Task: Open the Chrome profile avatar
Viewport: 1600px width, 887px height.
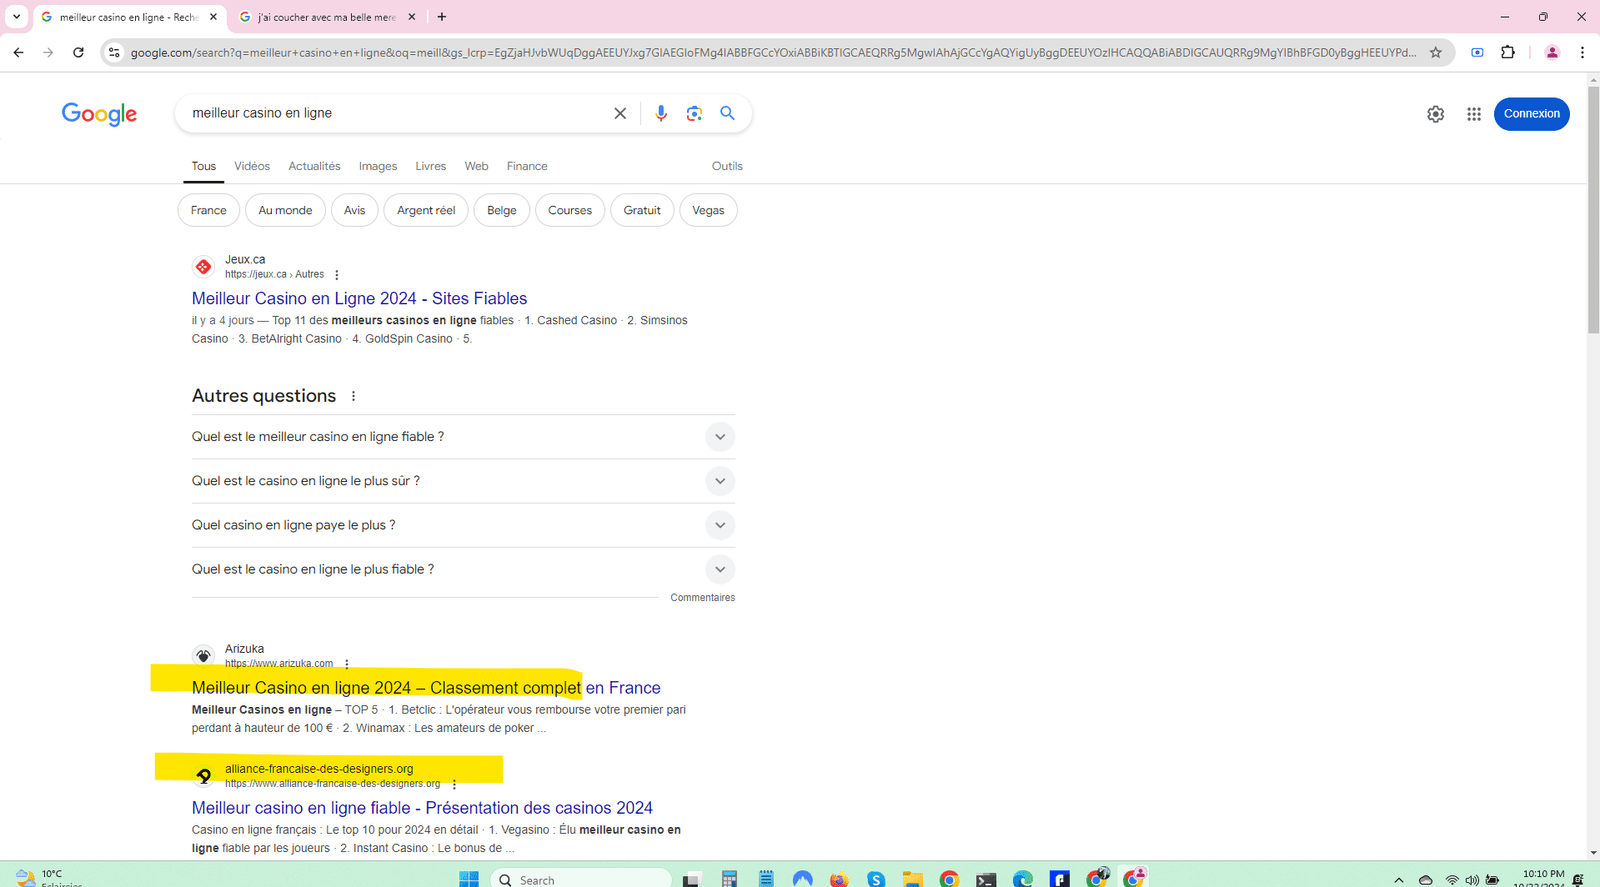Action: coord(1552,52)
